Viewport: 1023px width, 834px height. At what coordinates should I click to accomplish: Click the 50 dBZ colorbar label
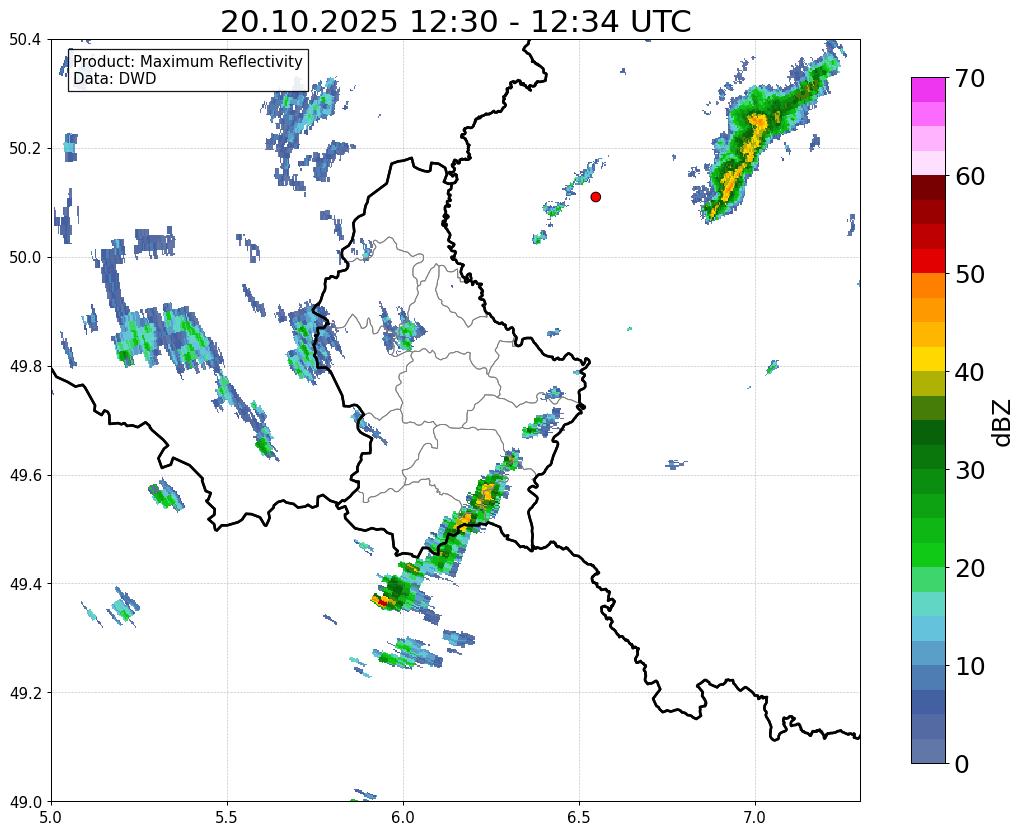coord(970,274)
